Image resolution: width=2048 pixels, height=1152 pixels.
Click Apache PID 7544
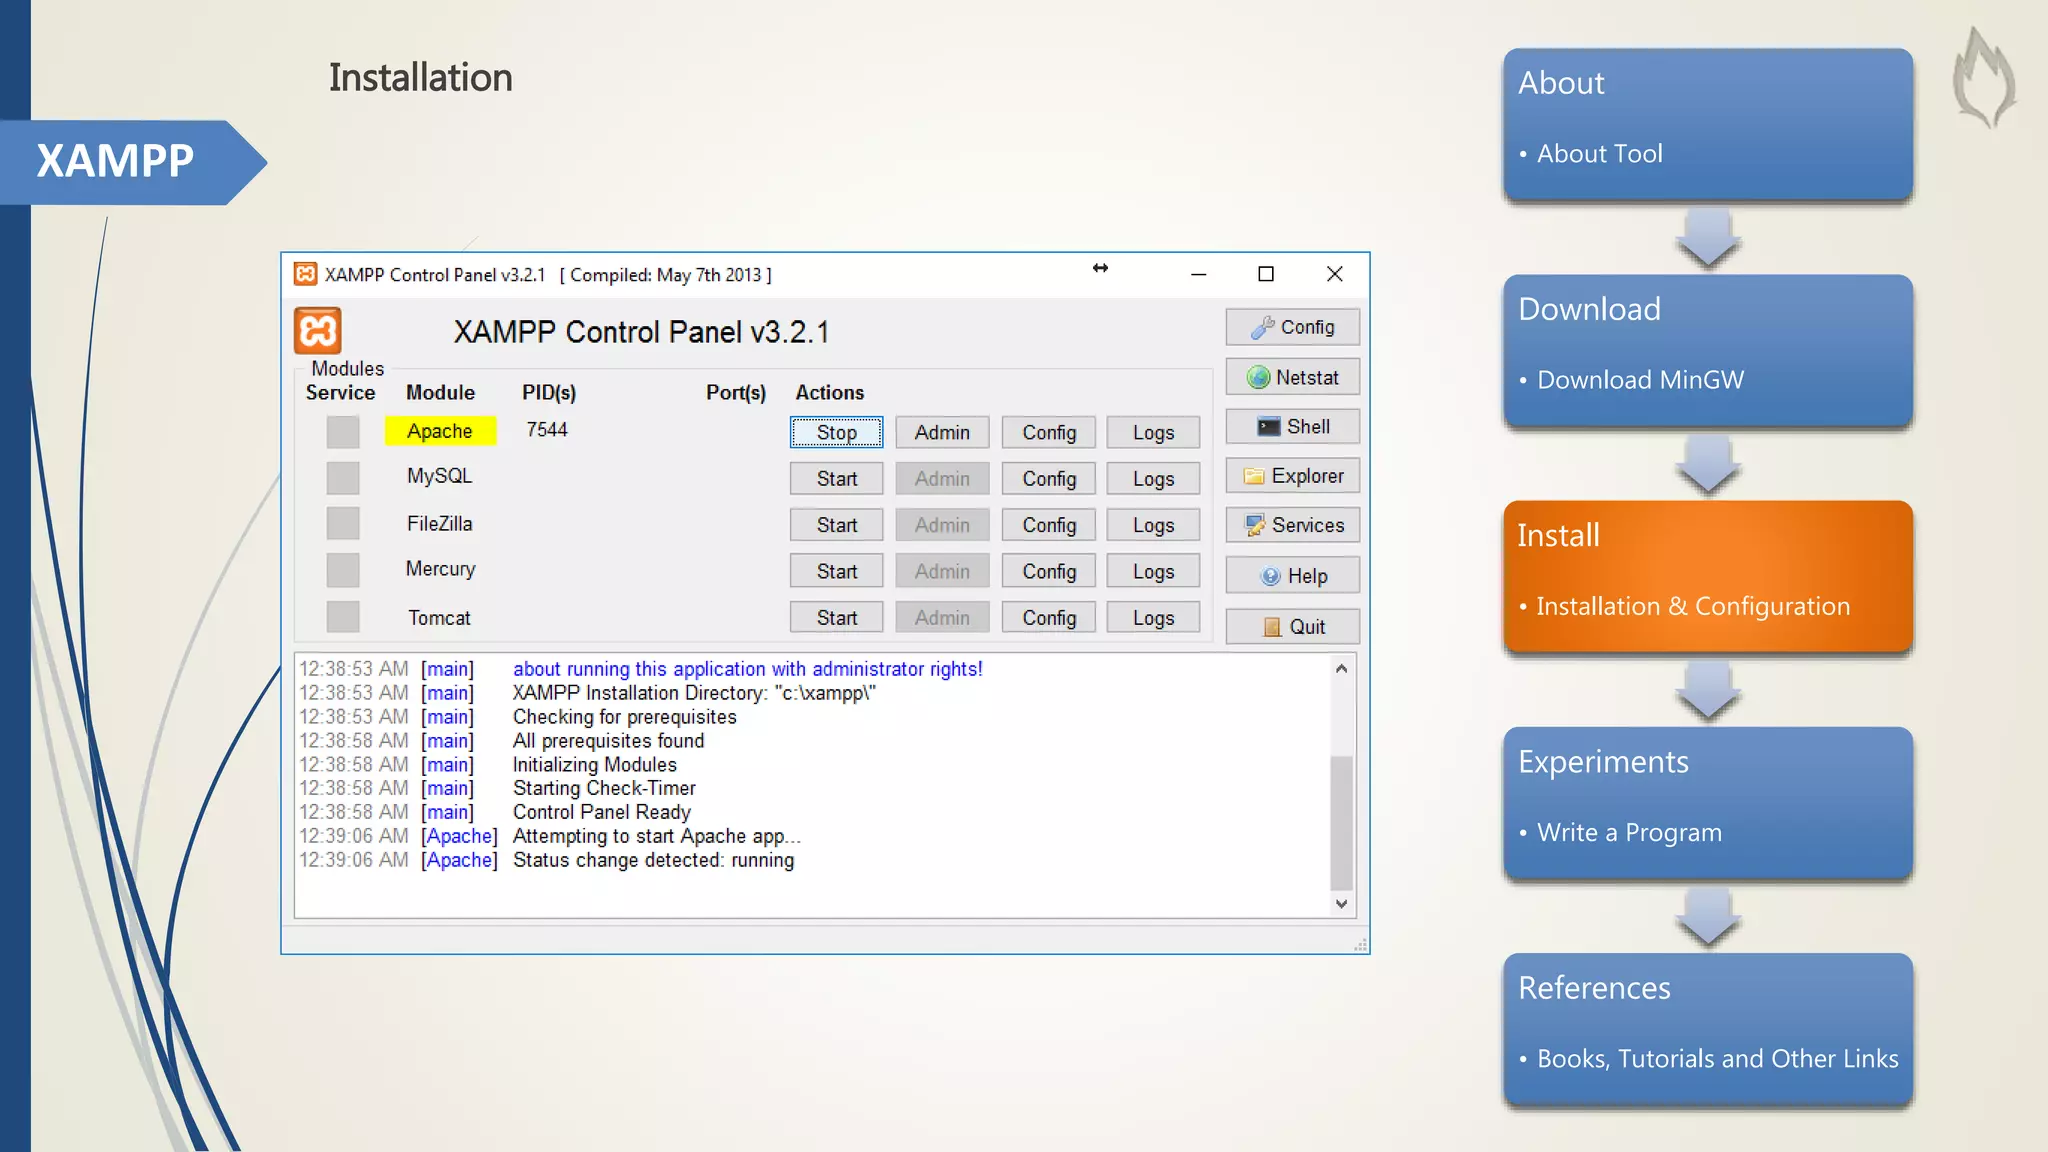tap(547, 430)
